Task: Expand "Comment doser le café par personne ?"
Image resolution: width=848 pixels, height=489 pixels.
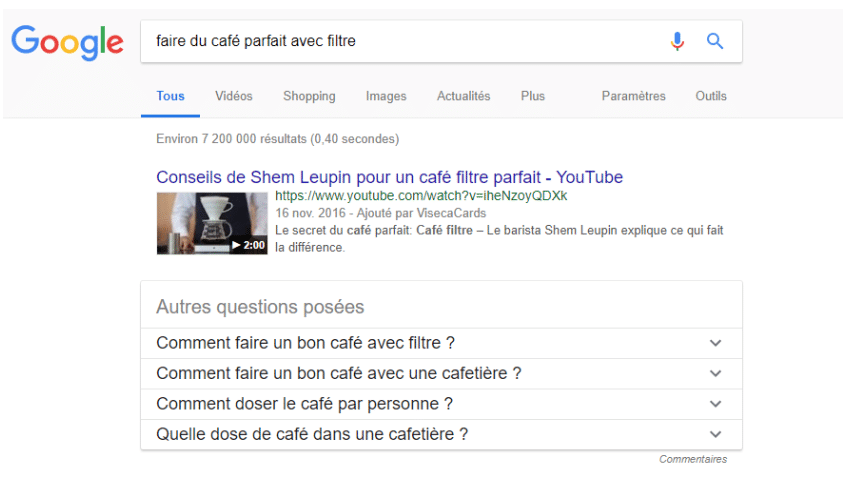Action: click(715, 404)
